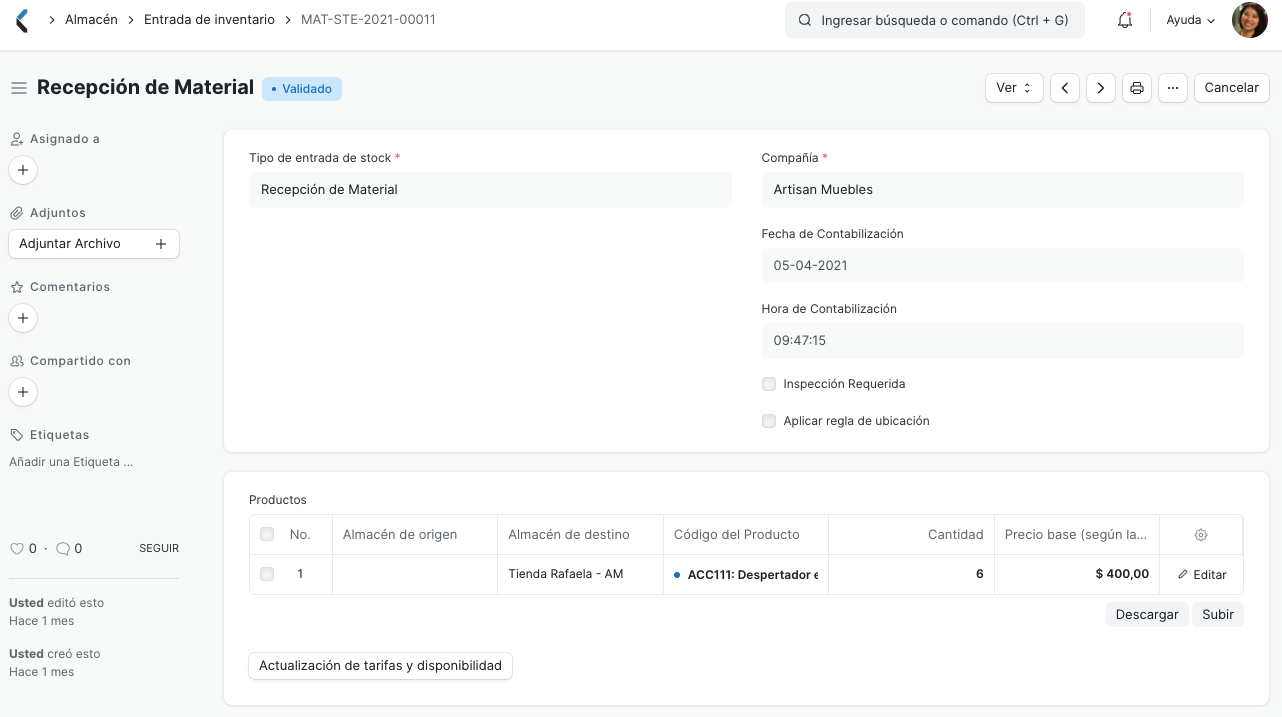
Task: Click Adjuntar Archivo button
Action: pos(94,244)
